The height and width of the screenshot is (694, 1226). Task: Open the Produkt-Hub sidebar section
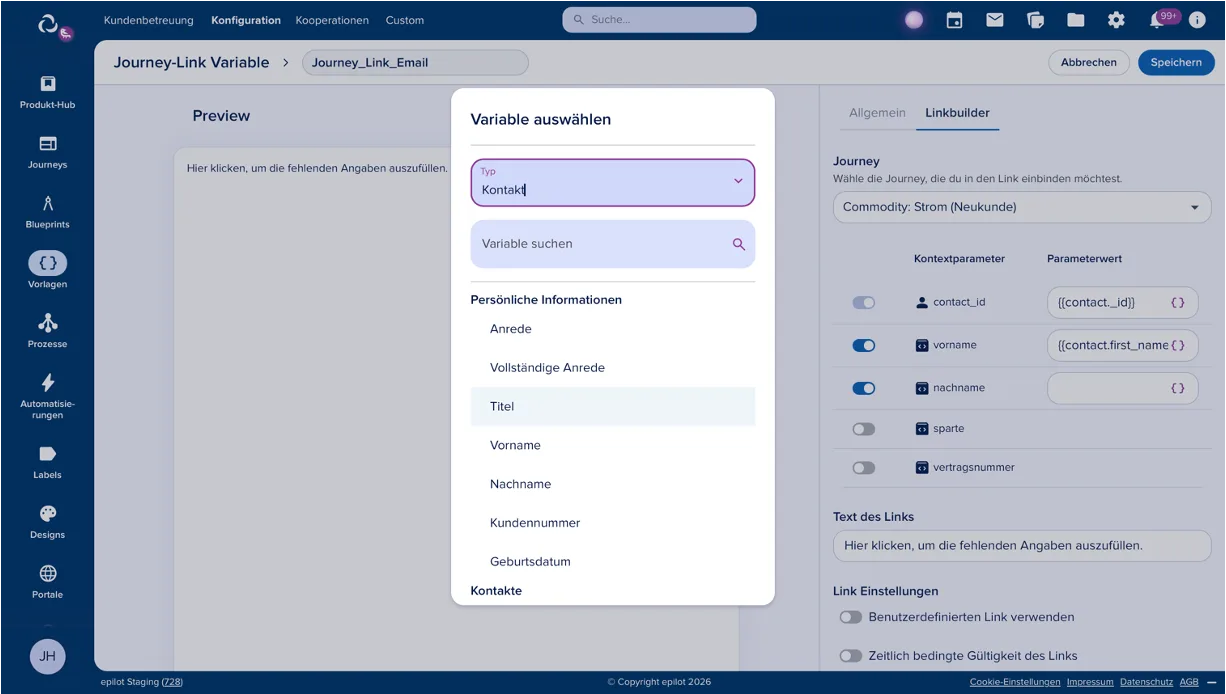coord(47,92)
